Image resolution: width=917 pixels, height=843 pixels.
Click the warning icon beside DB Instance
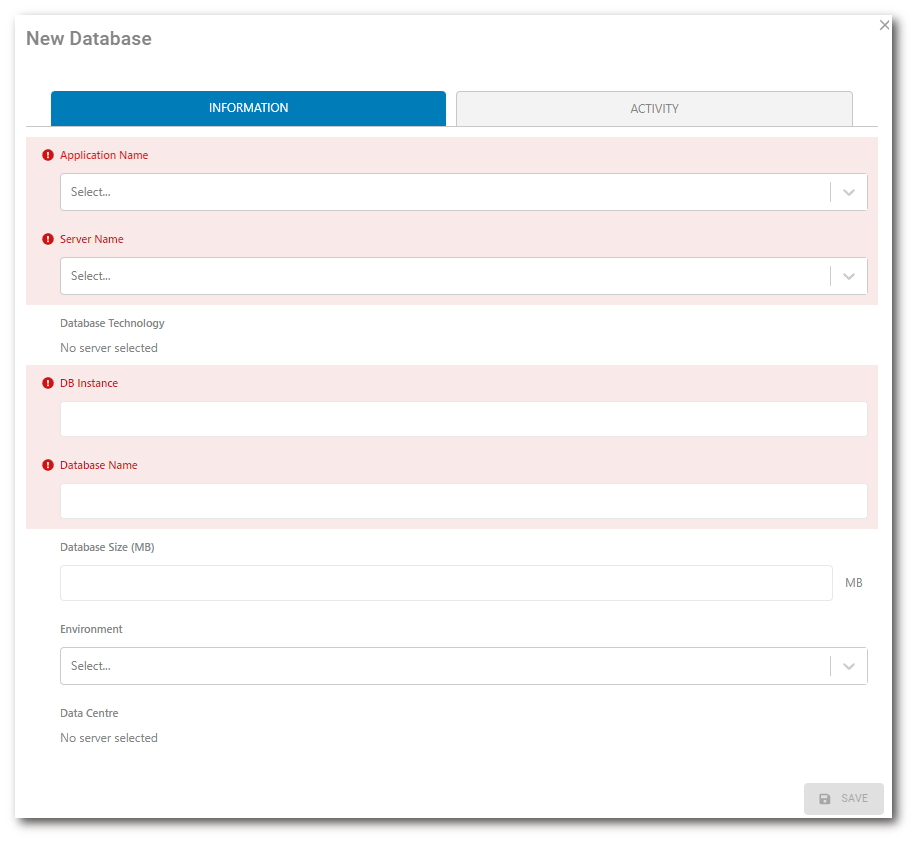pyautogui.click(x=48, y=384)
